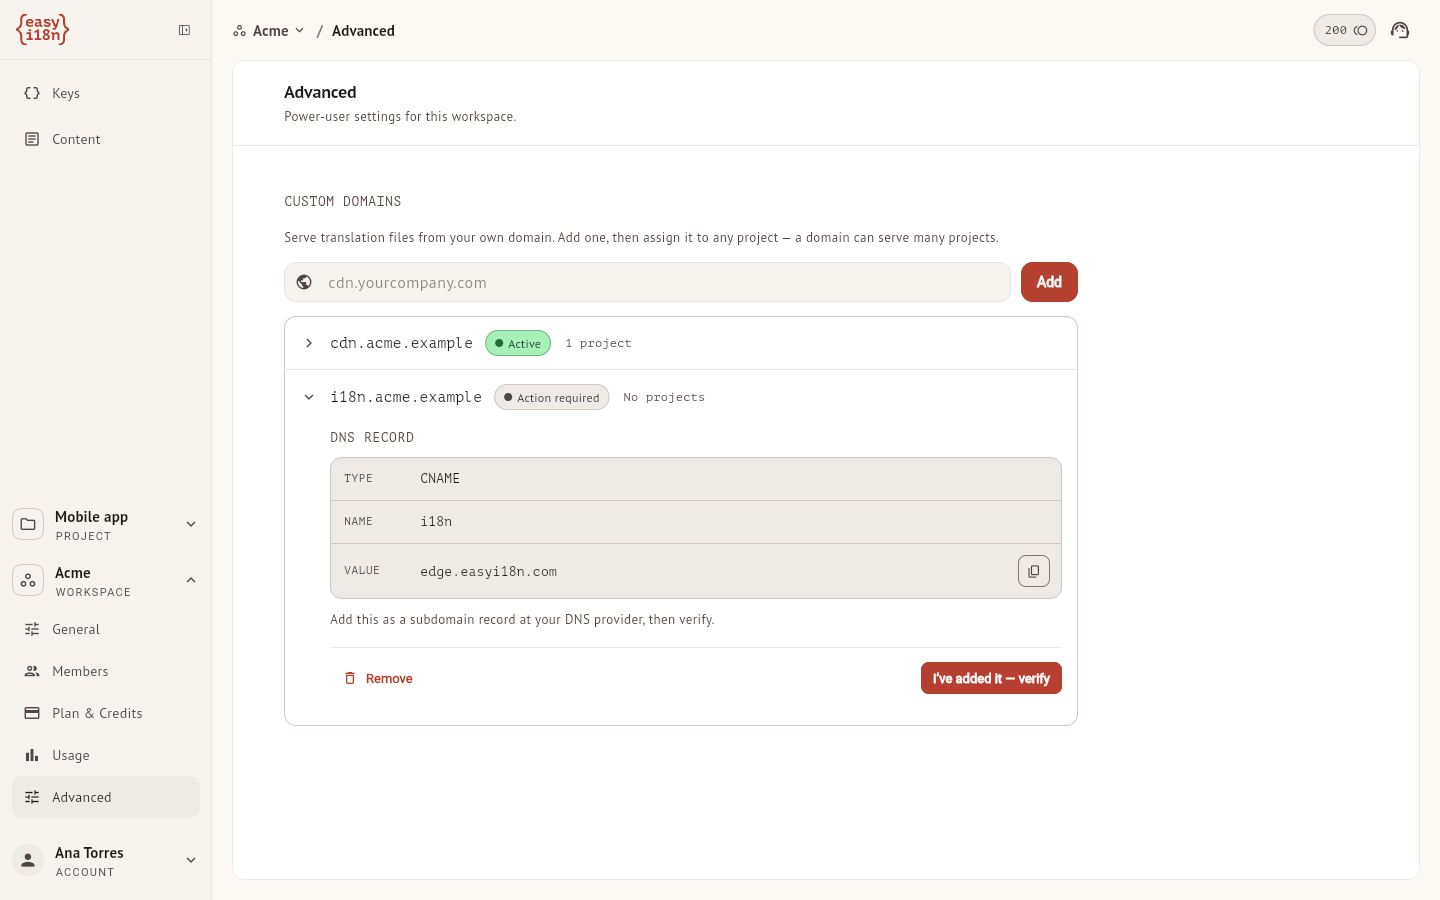Image resolution: width=1440 pixels, height=900 pixels.
Task: Click the Custom Domains heading
Action: [x=342, y=202]
